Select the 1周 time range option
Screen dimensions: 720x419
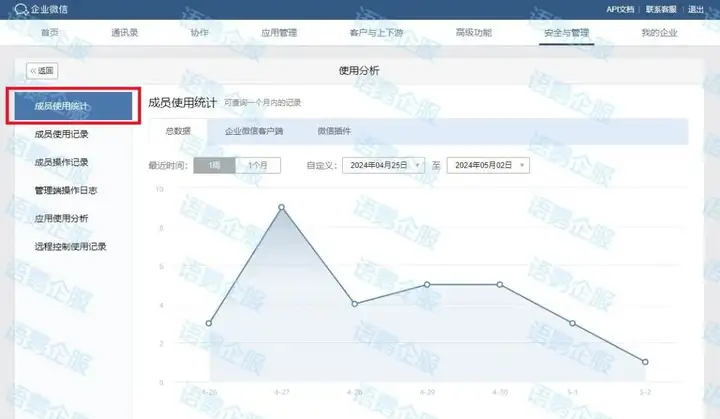click(x=214, y=166)
